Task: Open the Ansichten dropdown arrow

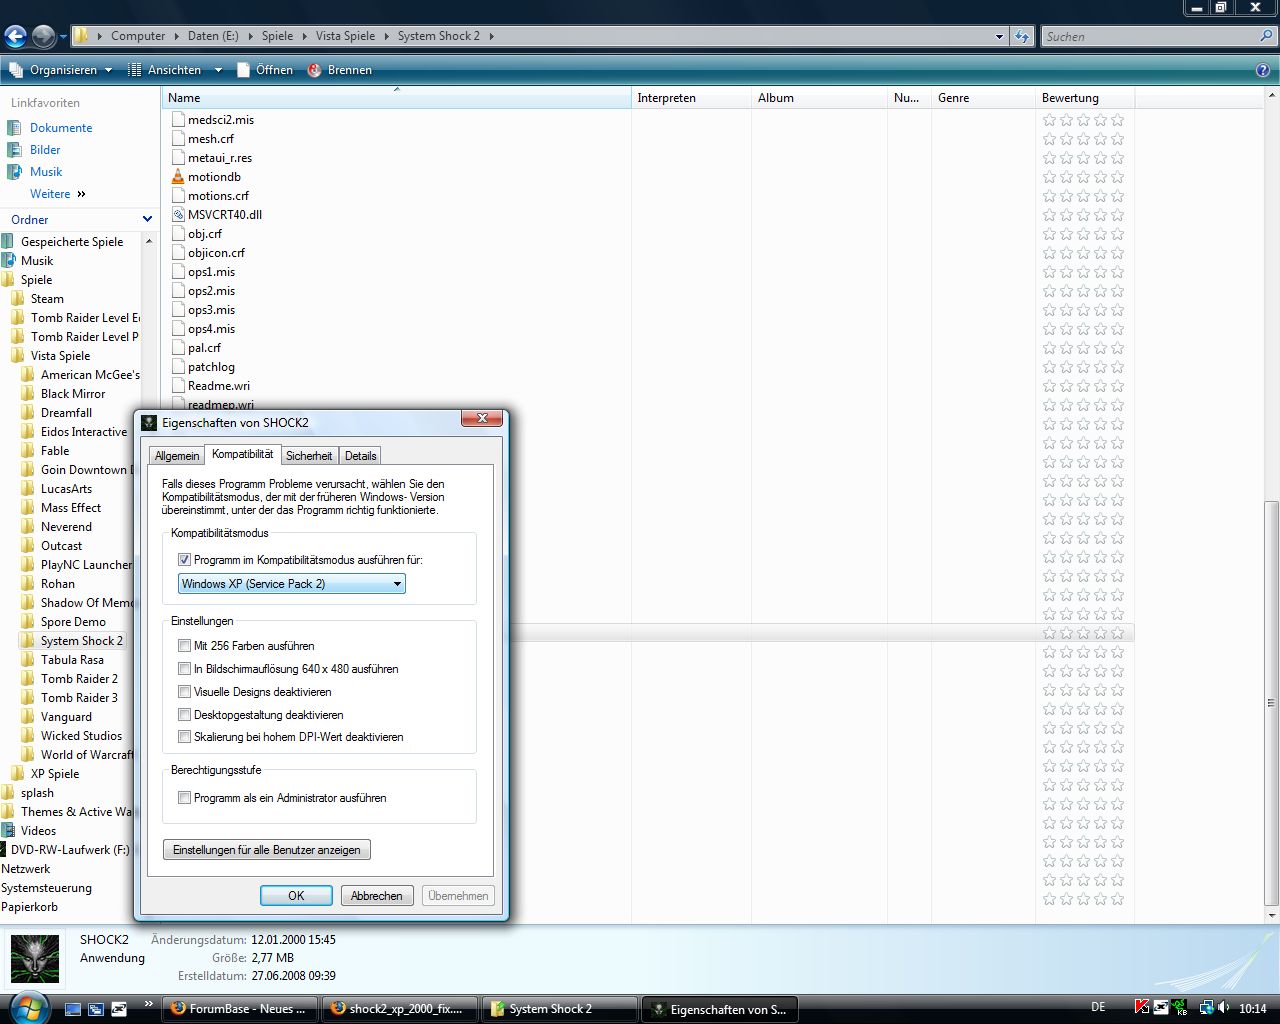Action: (x=218, y=70)
